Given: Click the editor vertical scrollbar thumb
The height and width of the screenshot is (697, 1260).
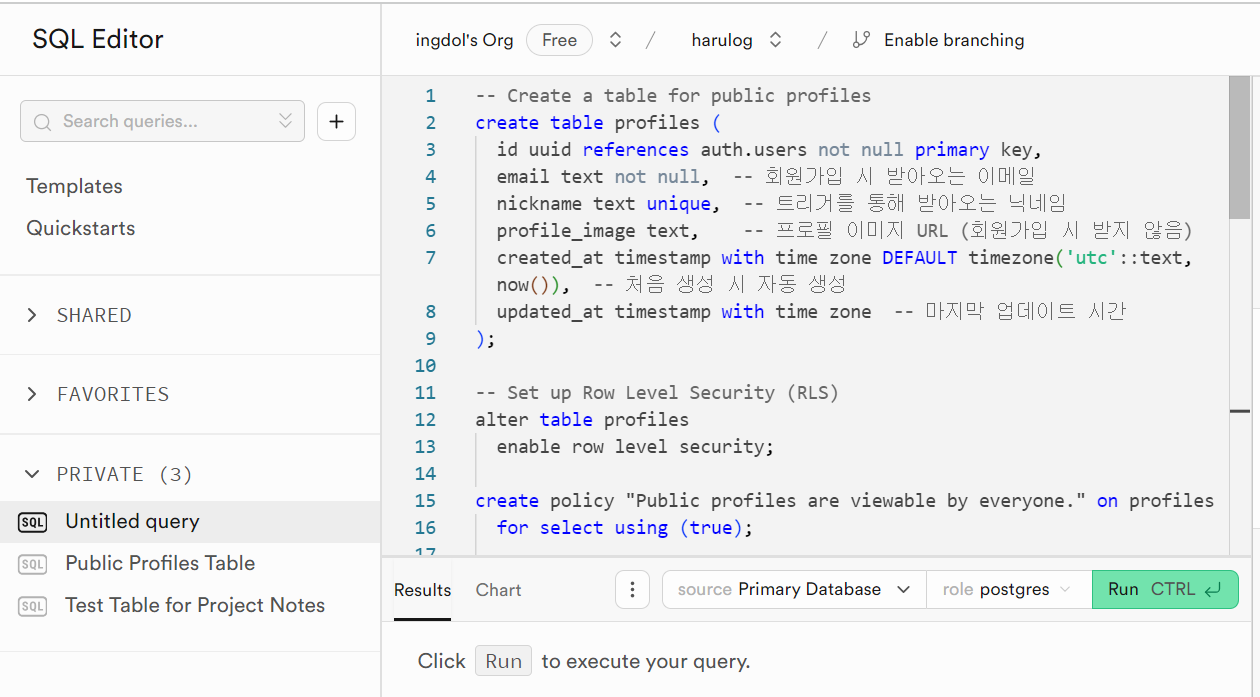Looking at the screenshot, I should [x=1239, y=146].
